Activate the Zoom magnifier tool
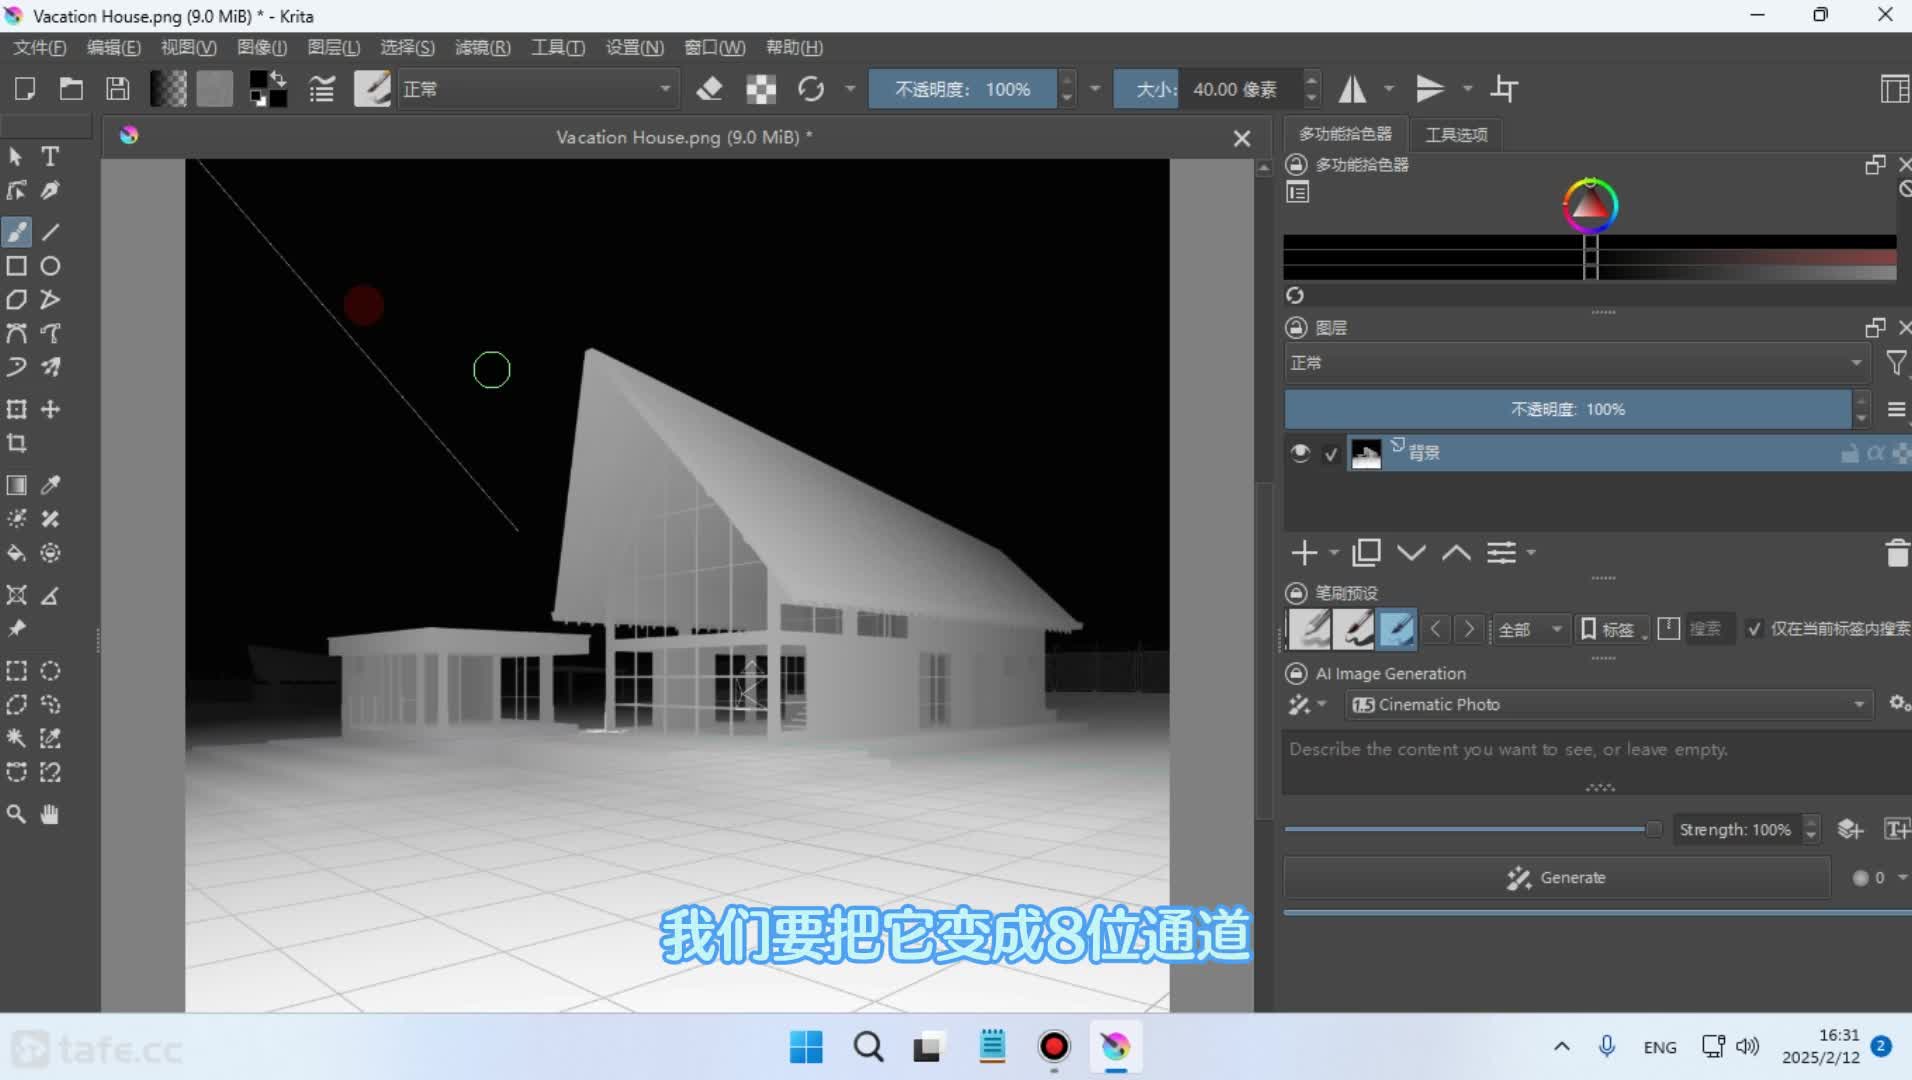 point(17,814)
